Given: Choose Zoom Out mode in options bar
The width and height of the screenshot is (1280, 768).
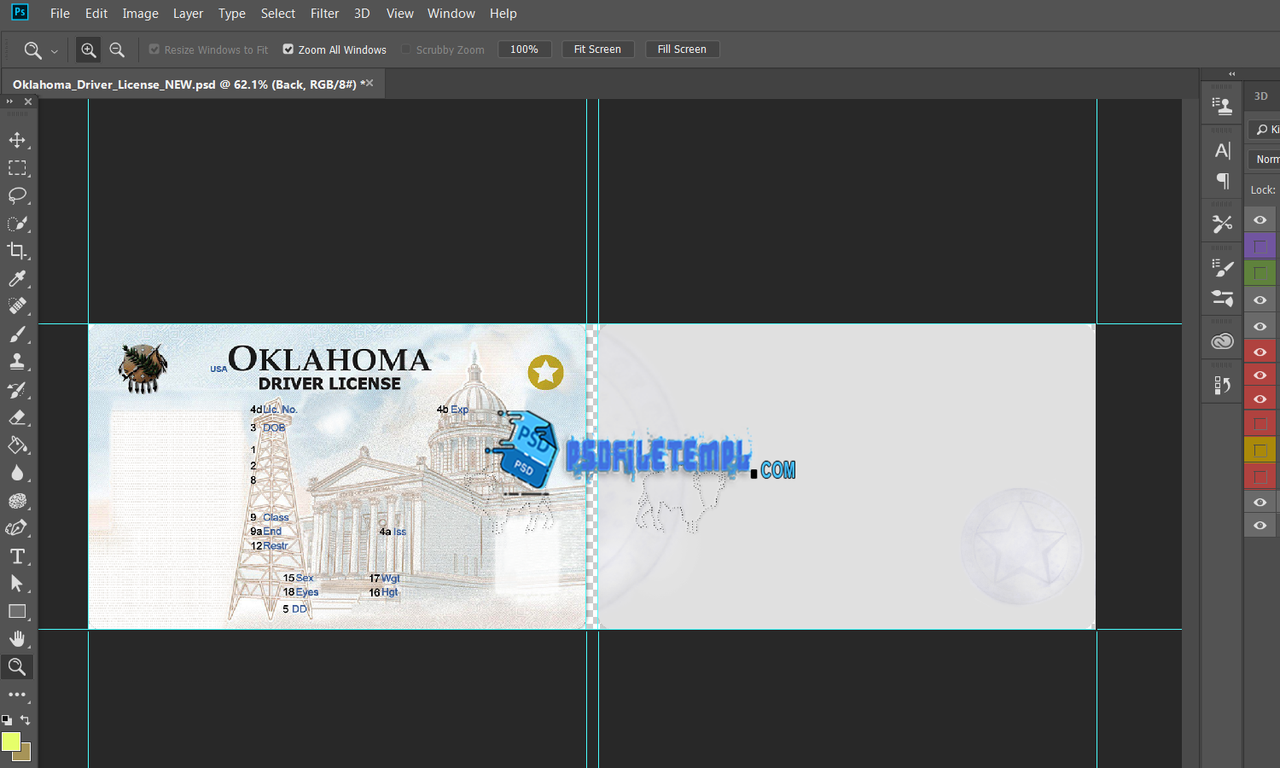Looking at the screenshot, I should 117,49.
